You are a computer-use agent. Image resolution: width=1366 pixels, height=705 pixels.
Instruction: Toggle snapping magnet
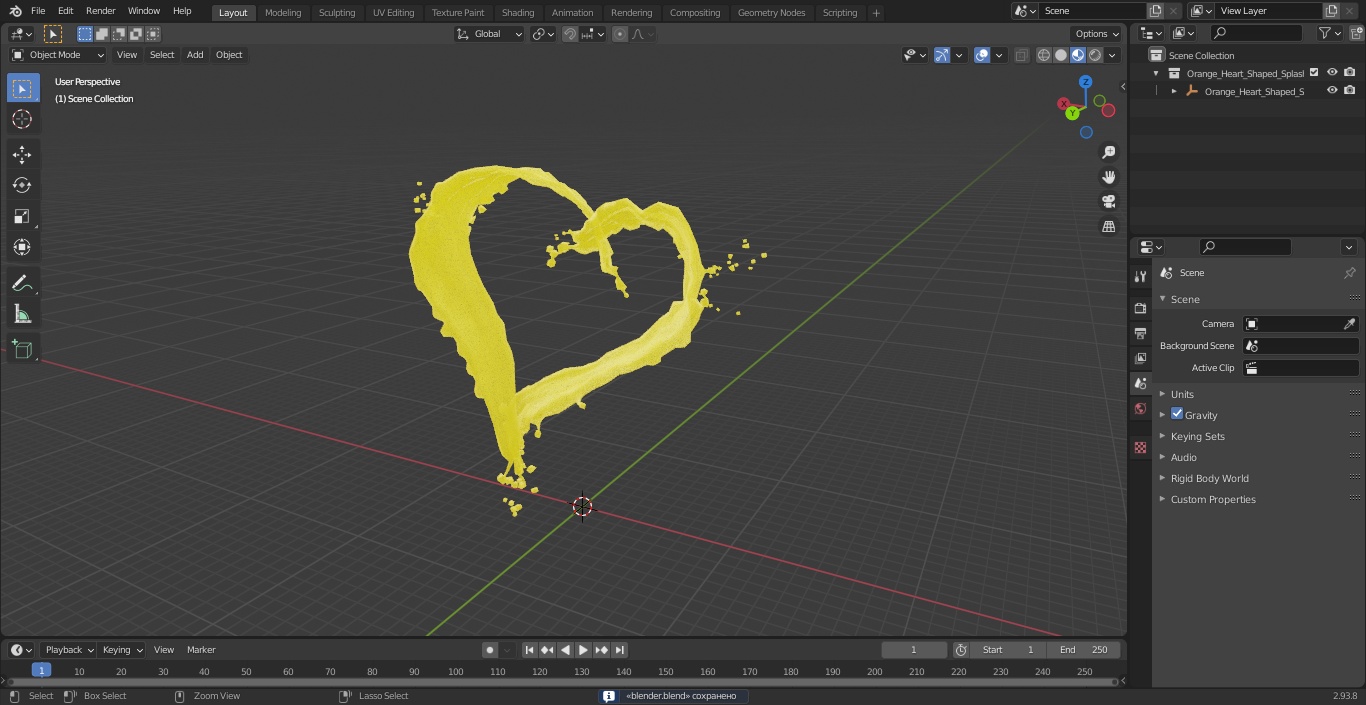click(569, 34)
